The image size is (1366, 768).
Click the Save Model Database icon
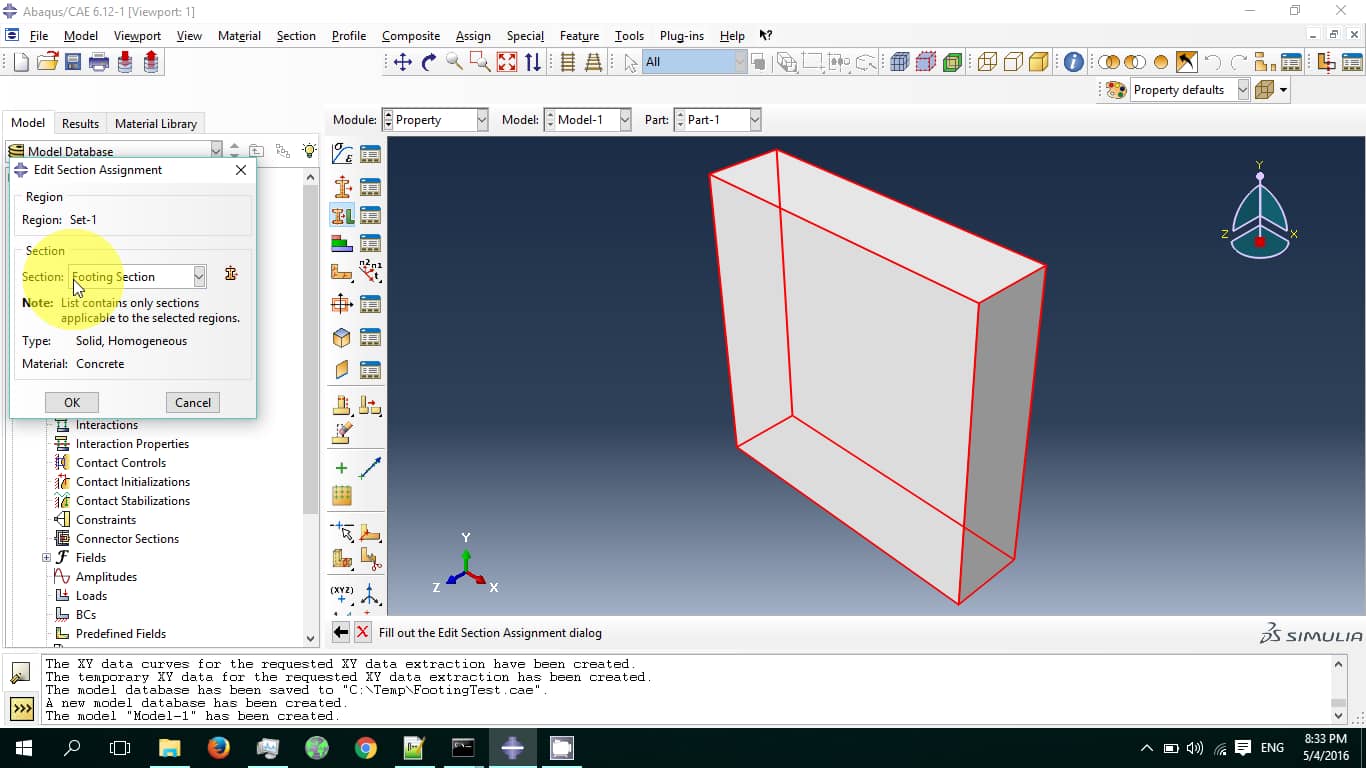pos(73,62)
